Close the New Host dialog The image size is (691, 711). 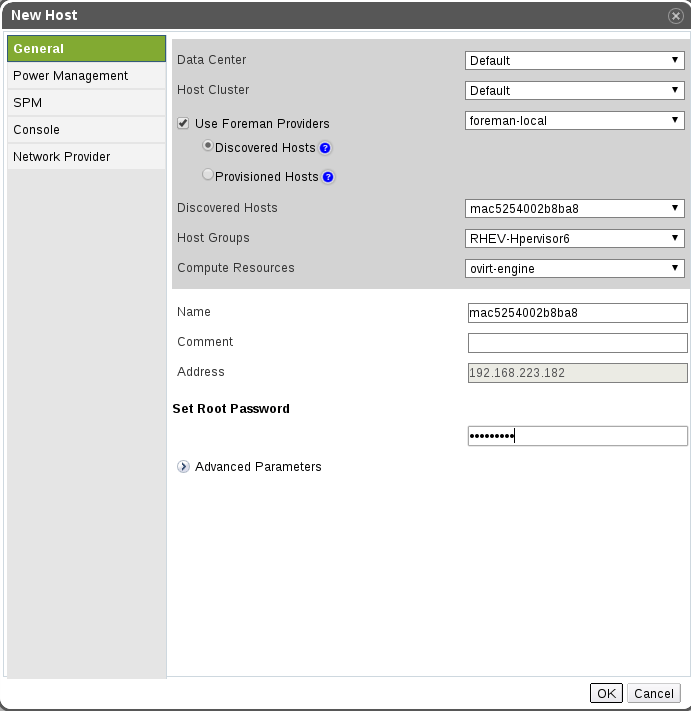tap(676, 15)
